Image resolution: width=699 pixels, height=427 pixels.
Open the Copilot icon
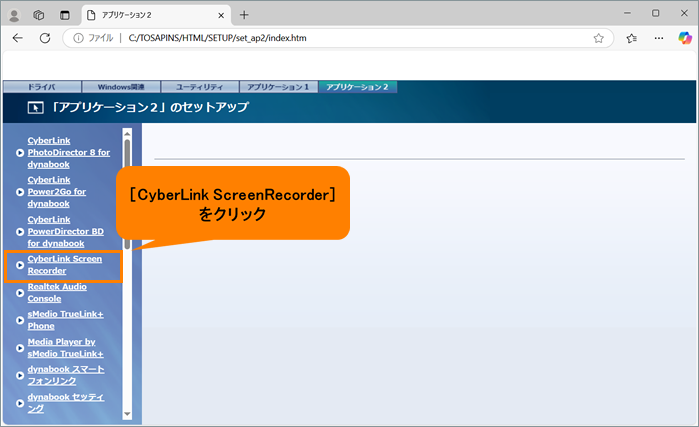[684, 38]
